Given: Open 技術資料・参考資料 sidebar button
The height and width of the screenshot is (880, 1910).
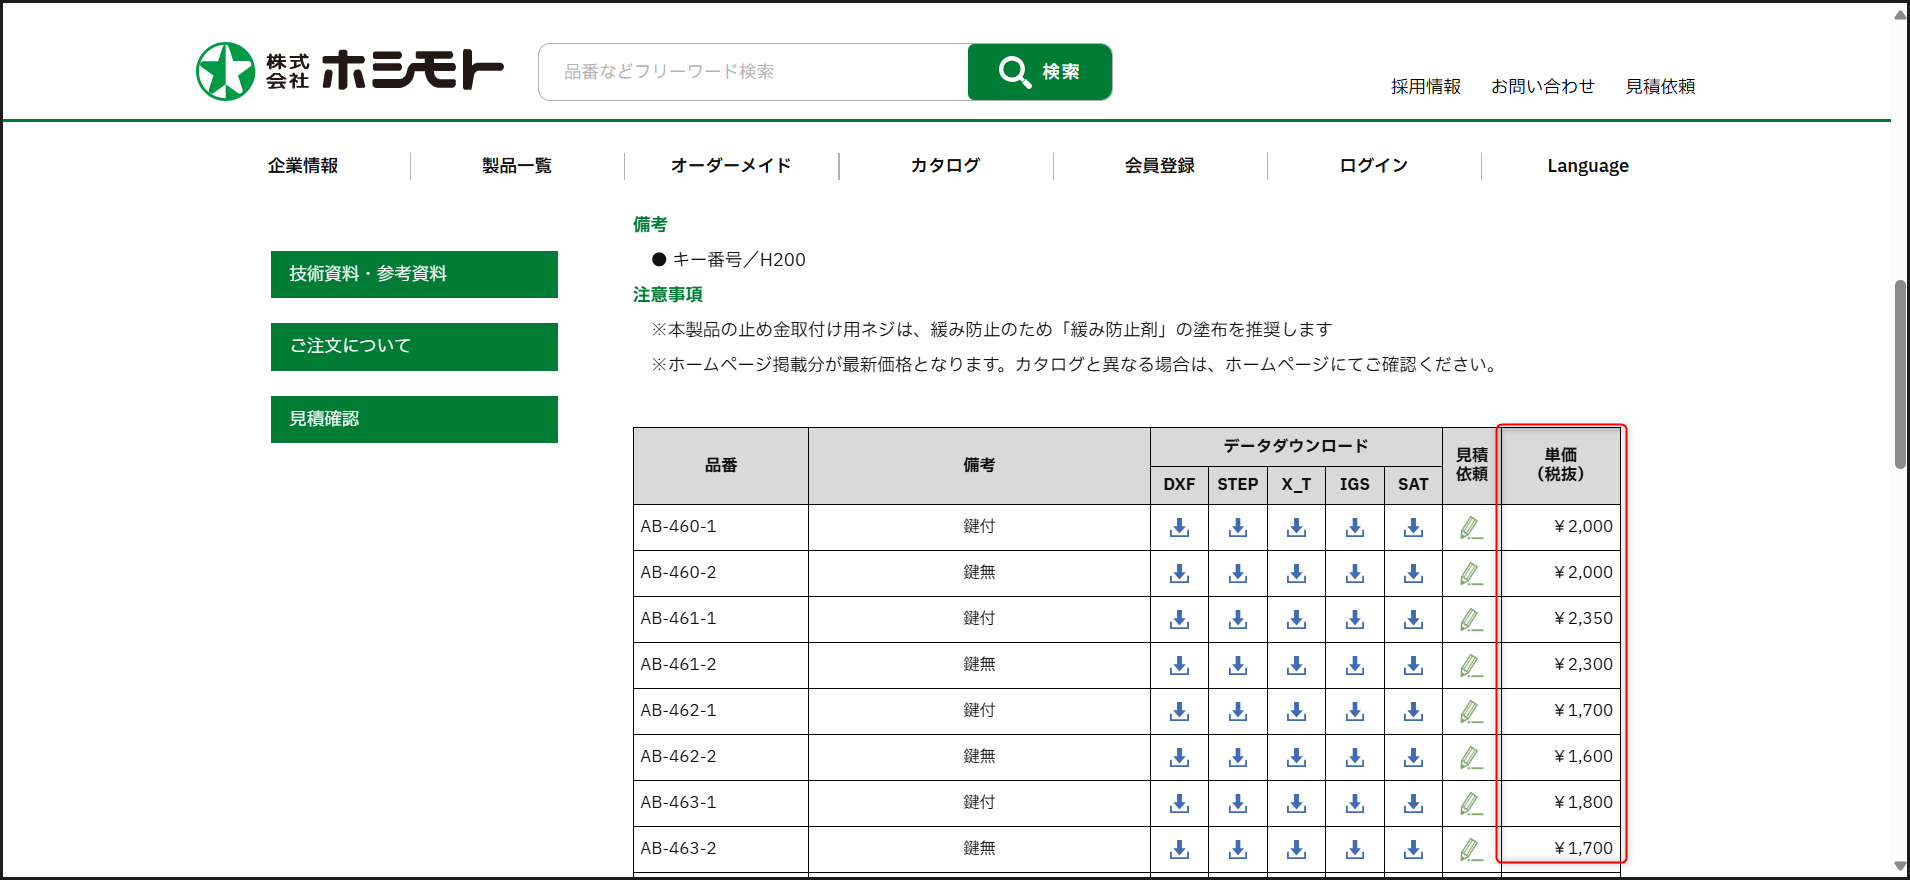Looking at the screenshot, I should pos(414,274).
